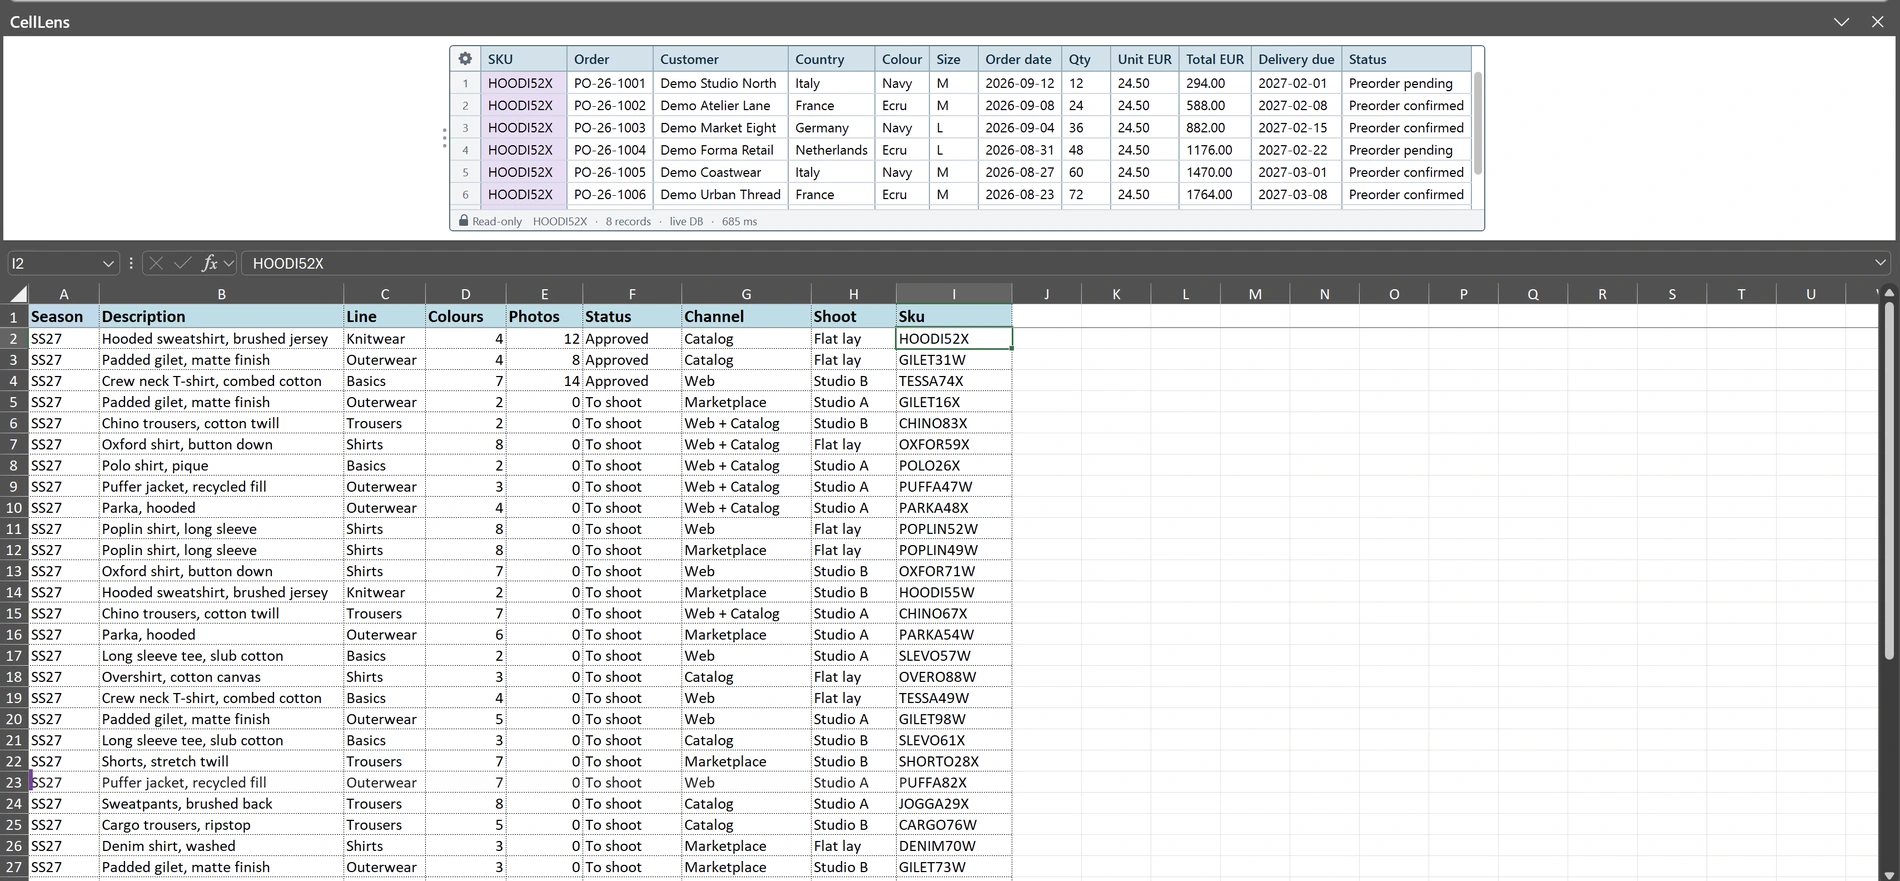Click the 685 ms status text
This screenshot has height=881, width=1900.
(x=739, y=222)
